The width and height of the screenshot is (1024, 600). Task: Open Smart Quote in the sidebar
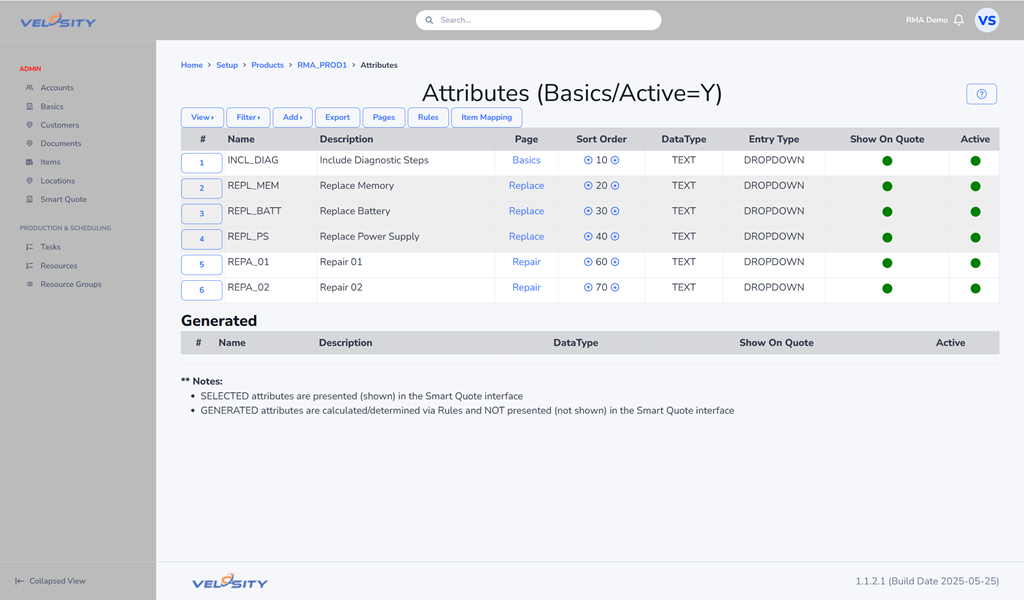pos(63,199)
